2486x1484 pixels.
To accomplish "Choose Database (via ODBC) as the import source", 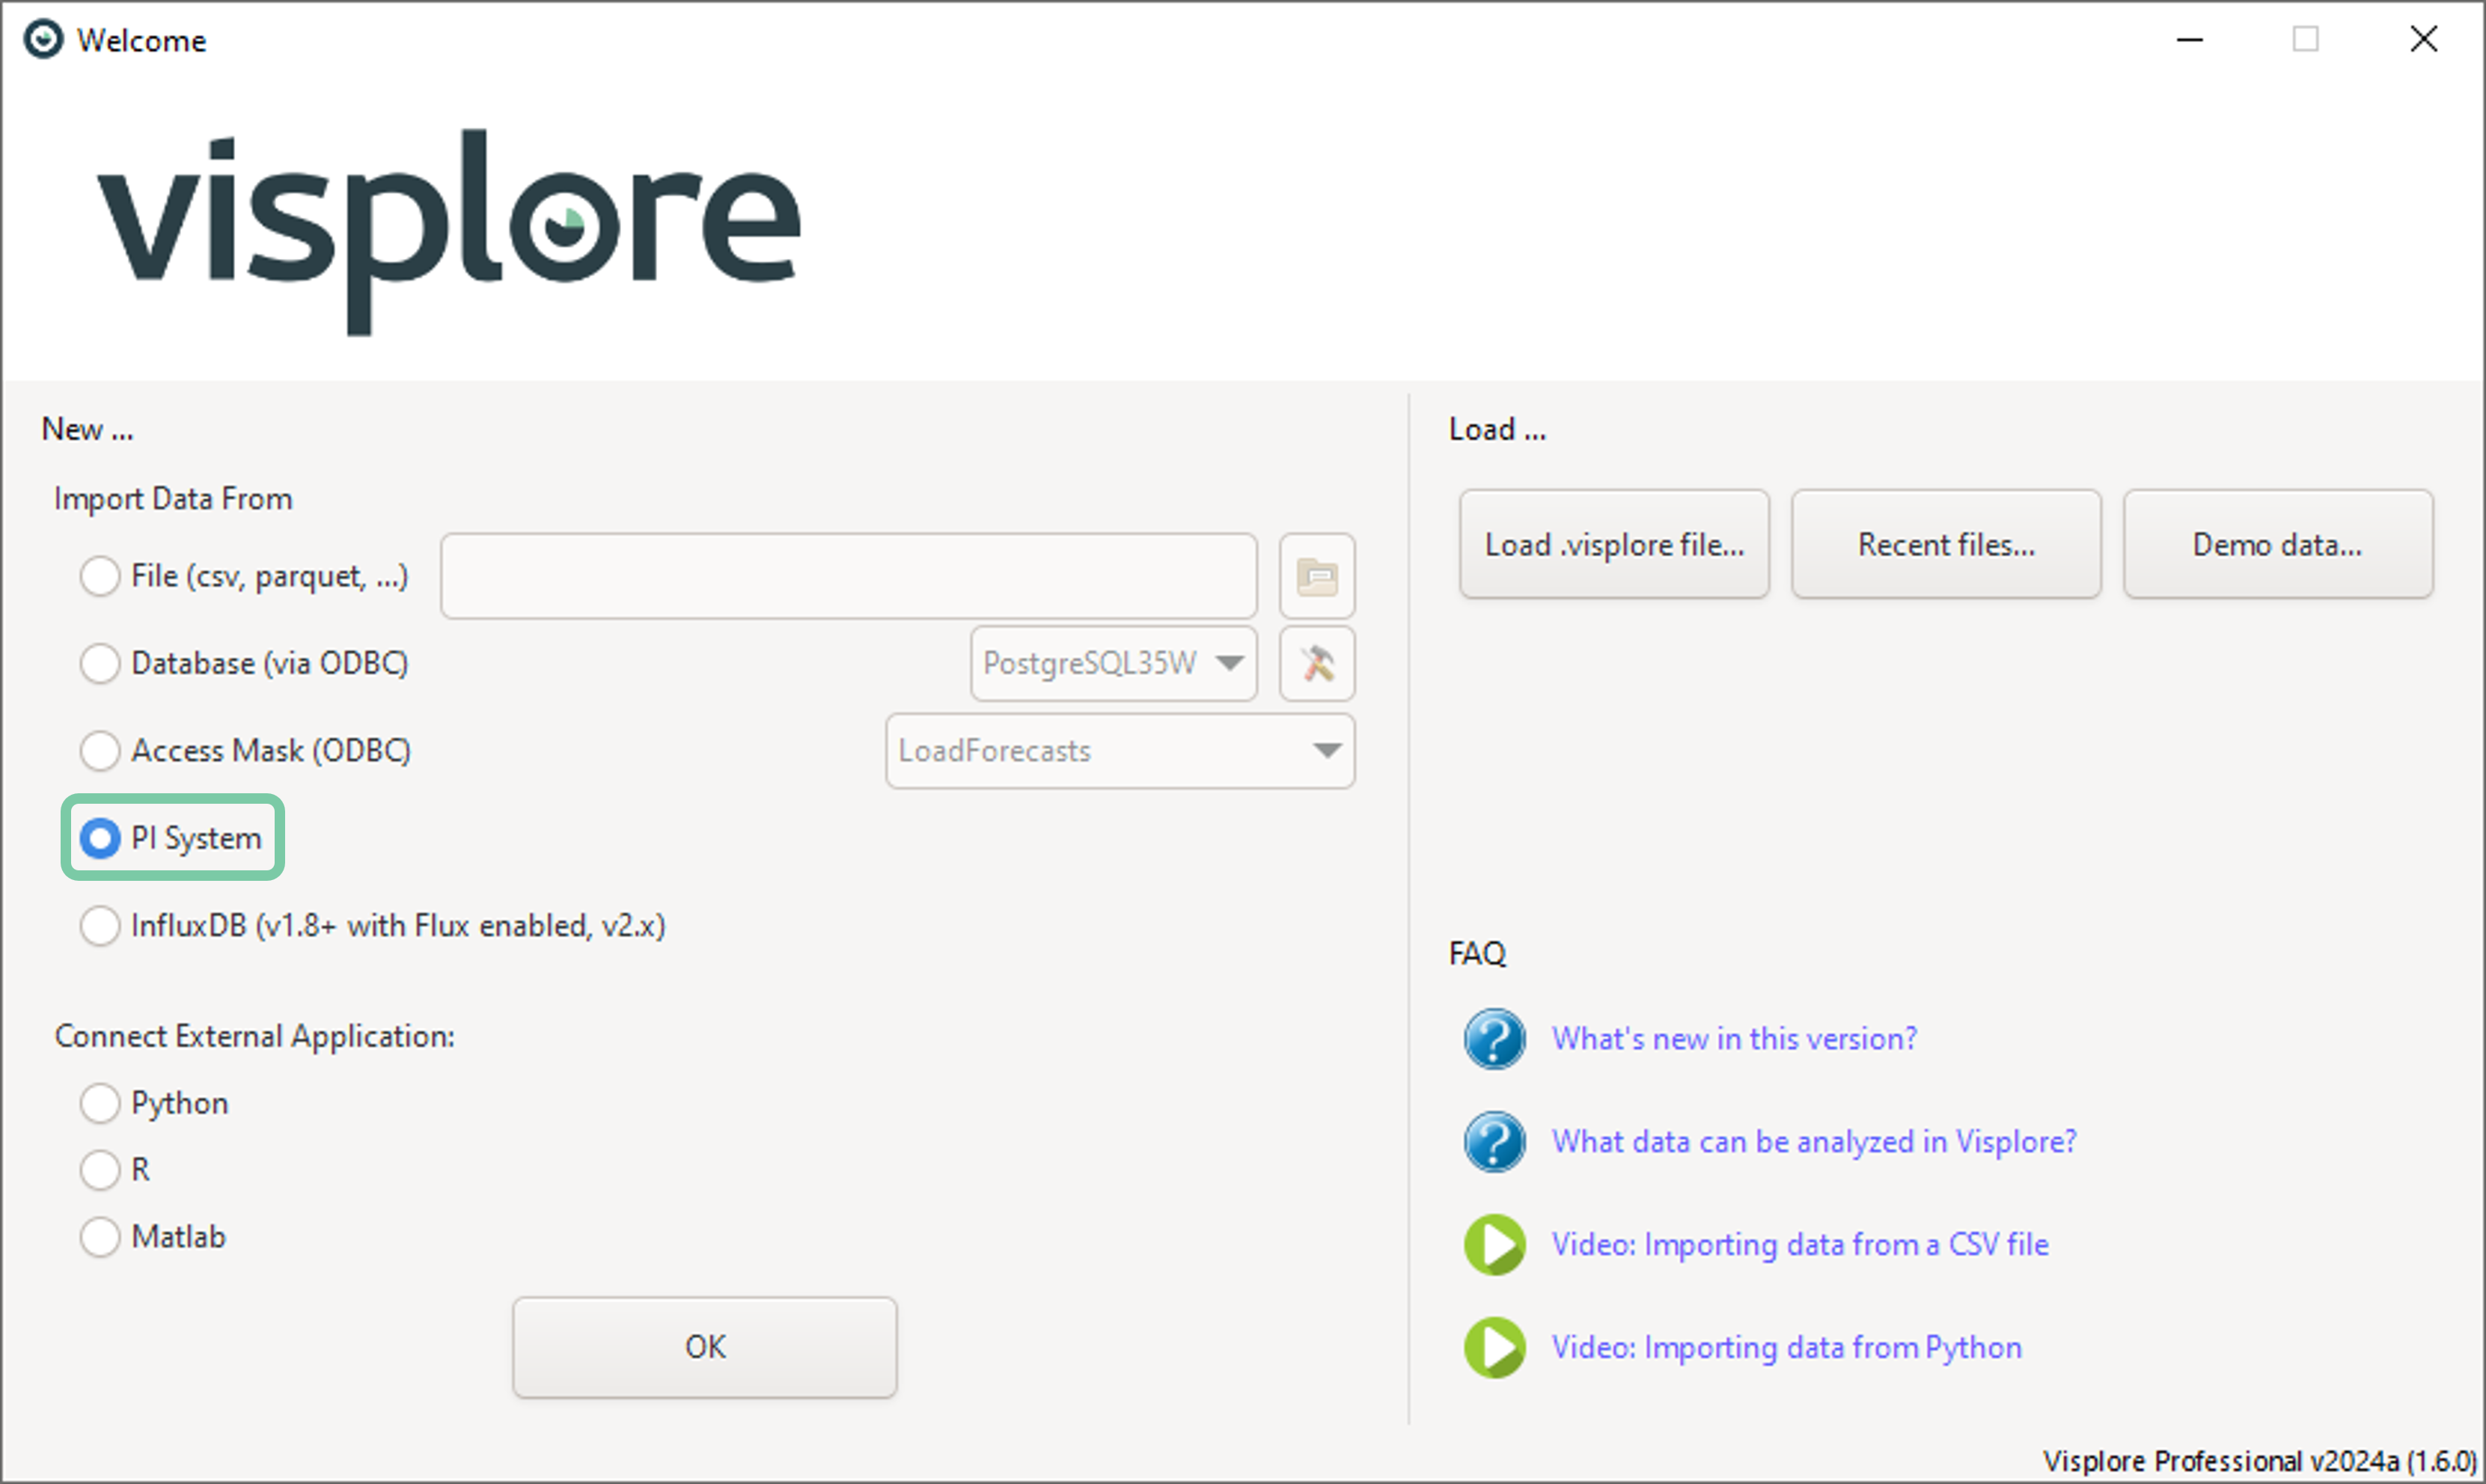I will click(100, 664).
